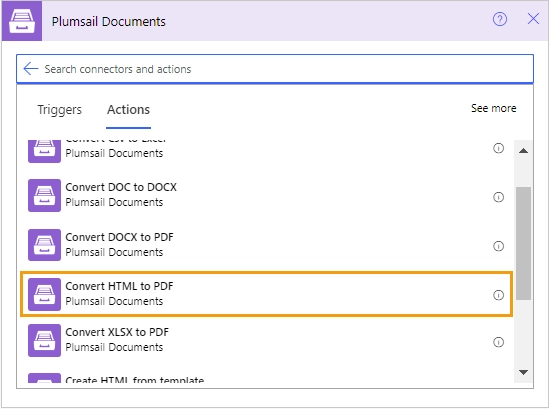The height and width of the screenshot is (409, 549).
Task: Focus the Search connectors and actions field
Action: [275, 69]
